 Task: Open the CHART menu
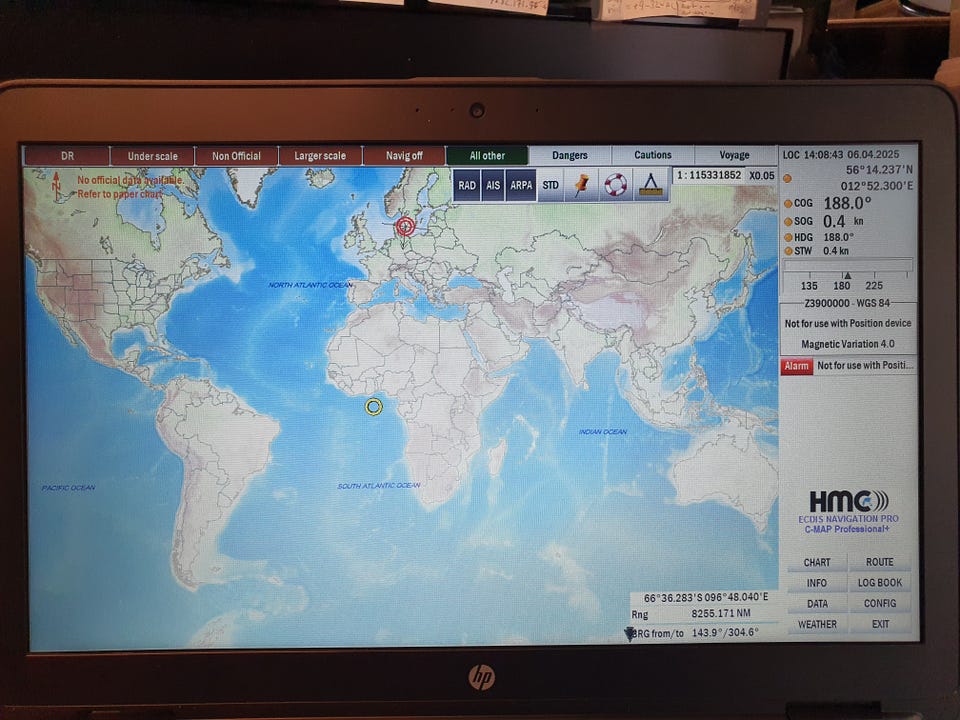click(817, 562)
